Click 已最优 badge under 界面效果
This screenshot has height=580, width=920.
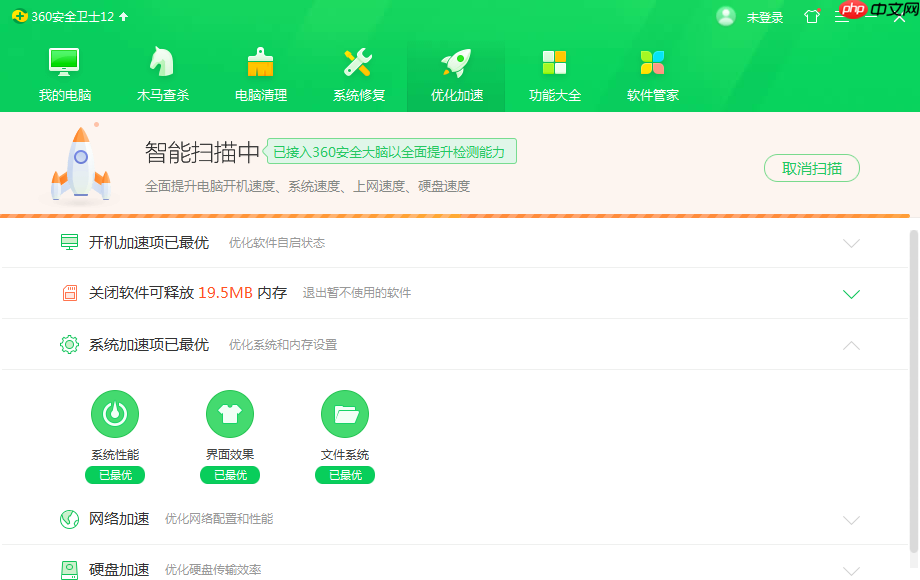[230, 475]
